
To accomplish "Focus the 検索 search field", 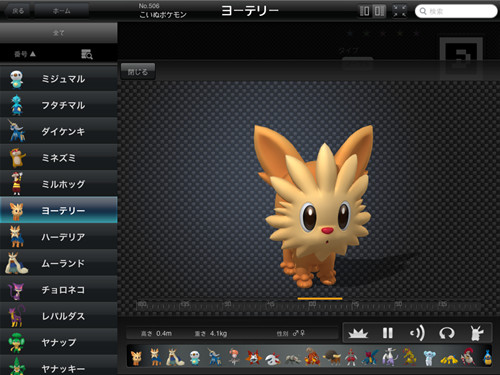I will click(456, 11).
